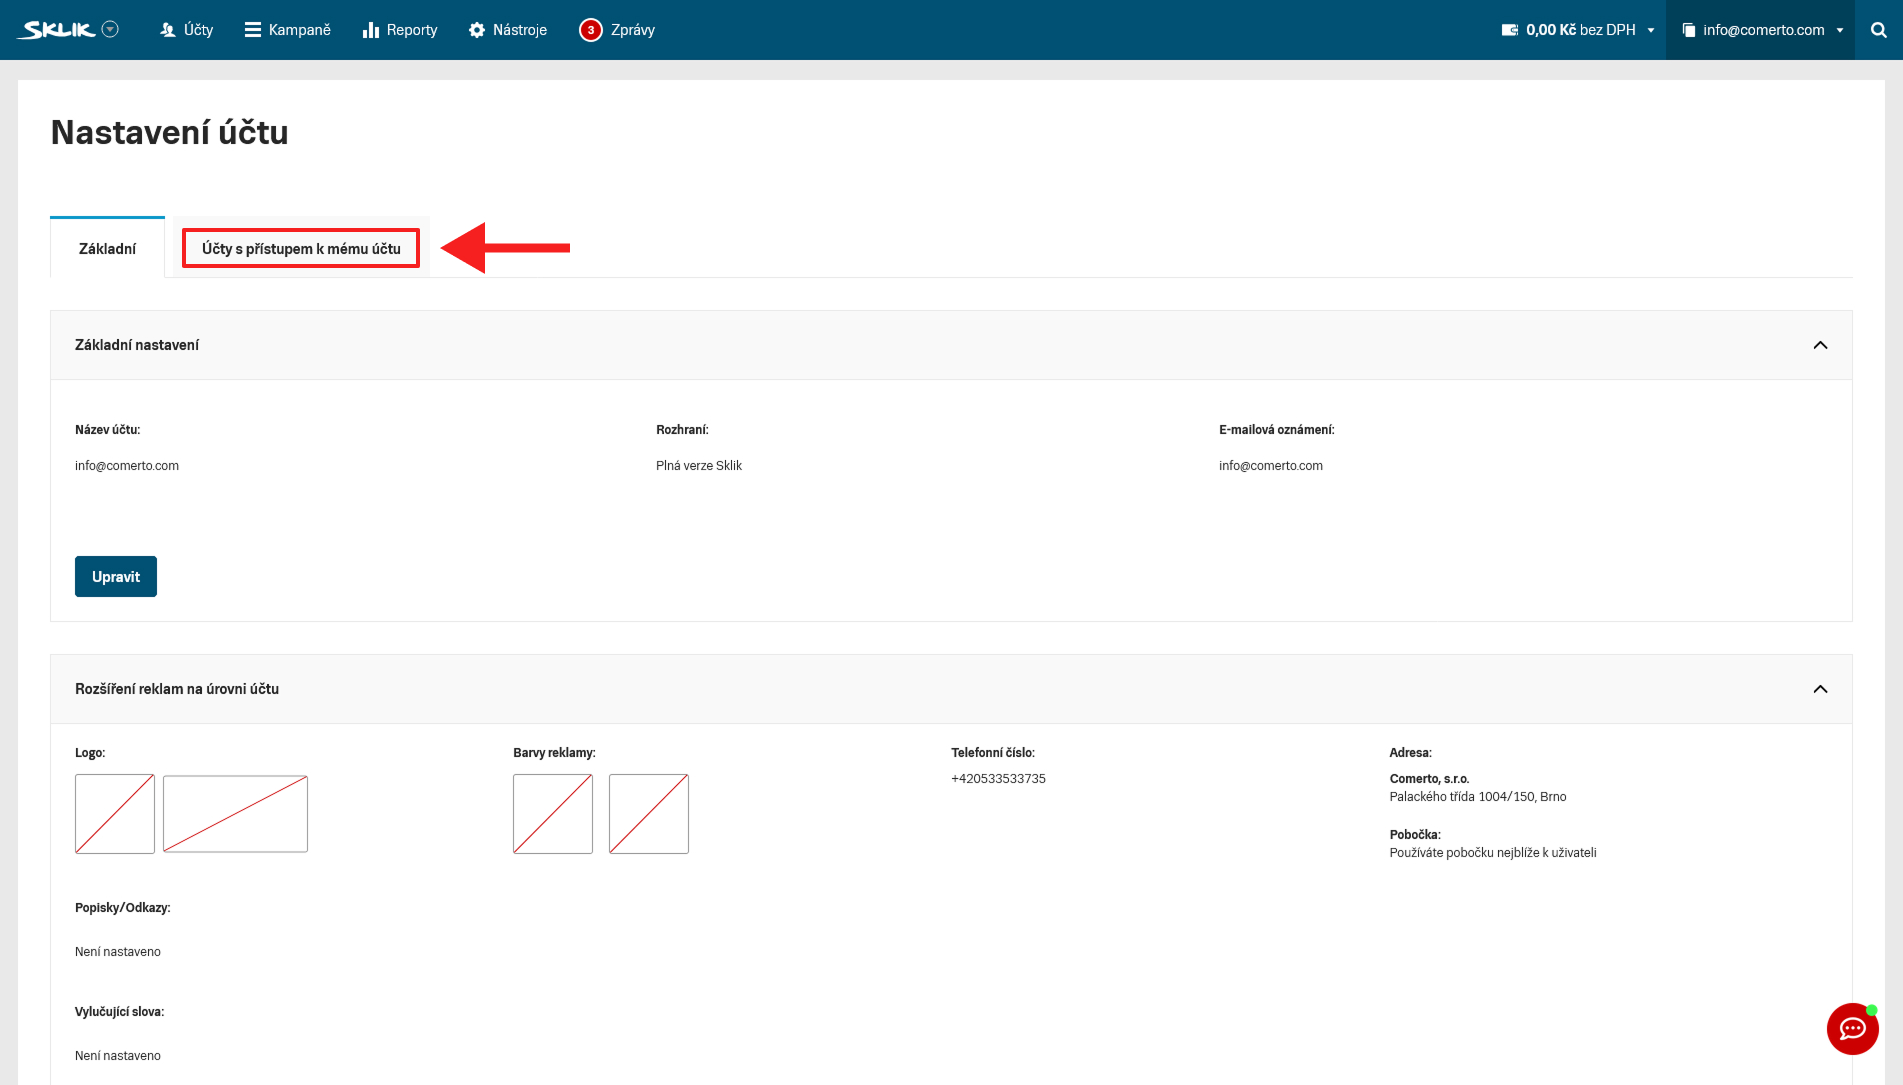Image resolution: width=1903 pixels, height=1085 pixels.
Task: Open Reporty from top navigation
Action: pos(400,30)
